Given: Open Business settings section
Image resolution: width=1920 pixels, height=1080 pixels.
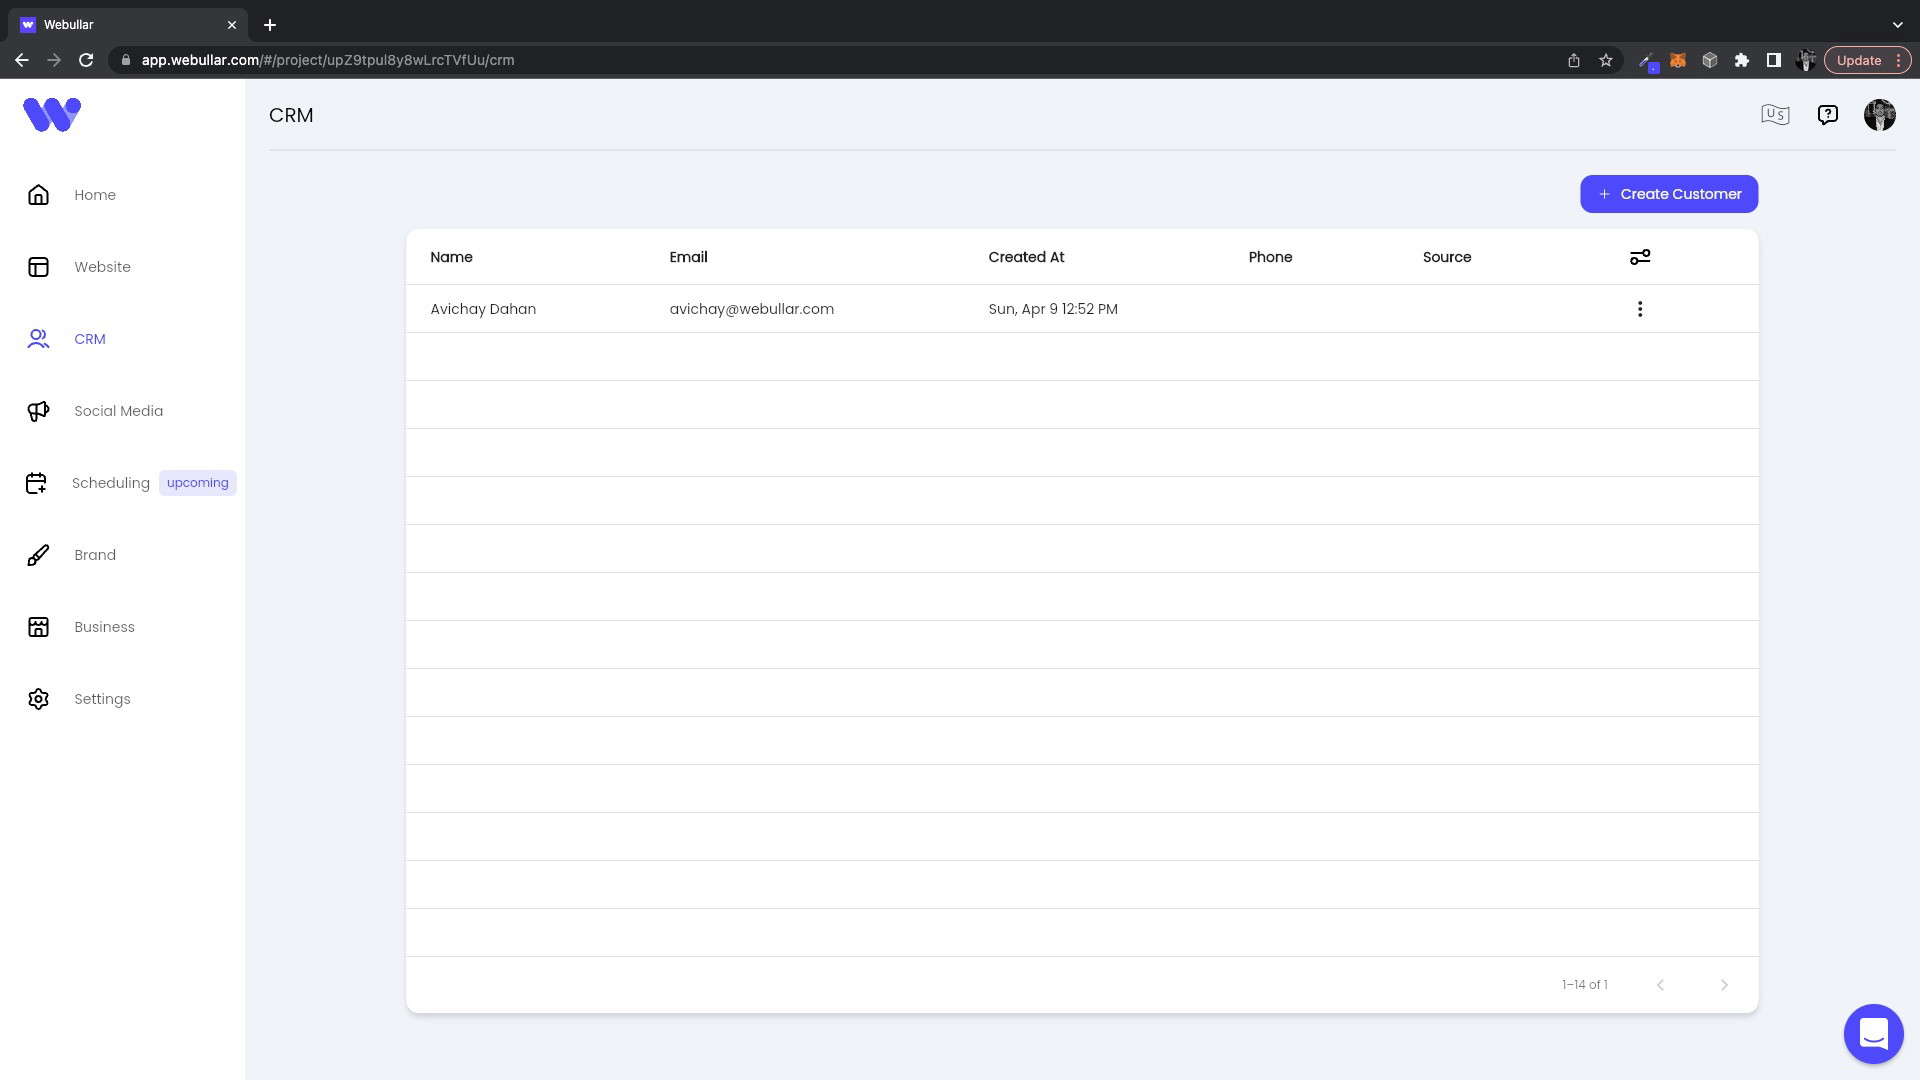Looking at the screenshot, I should coord(104,626).
